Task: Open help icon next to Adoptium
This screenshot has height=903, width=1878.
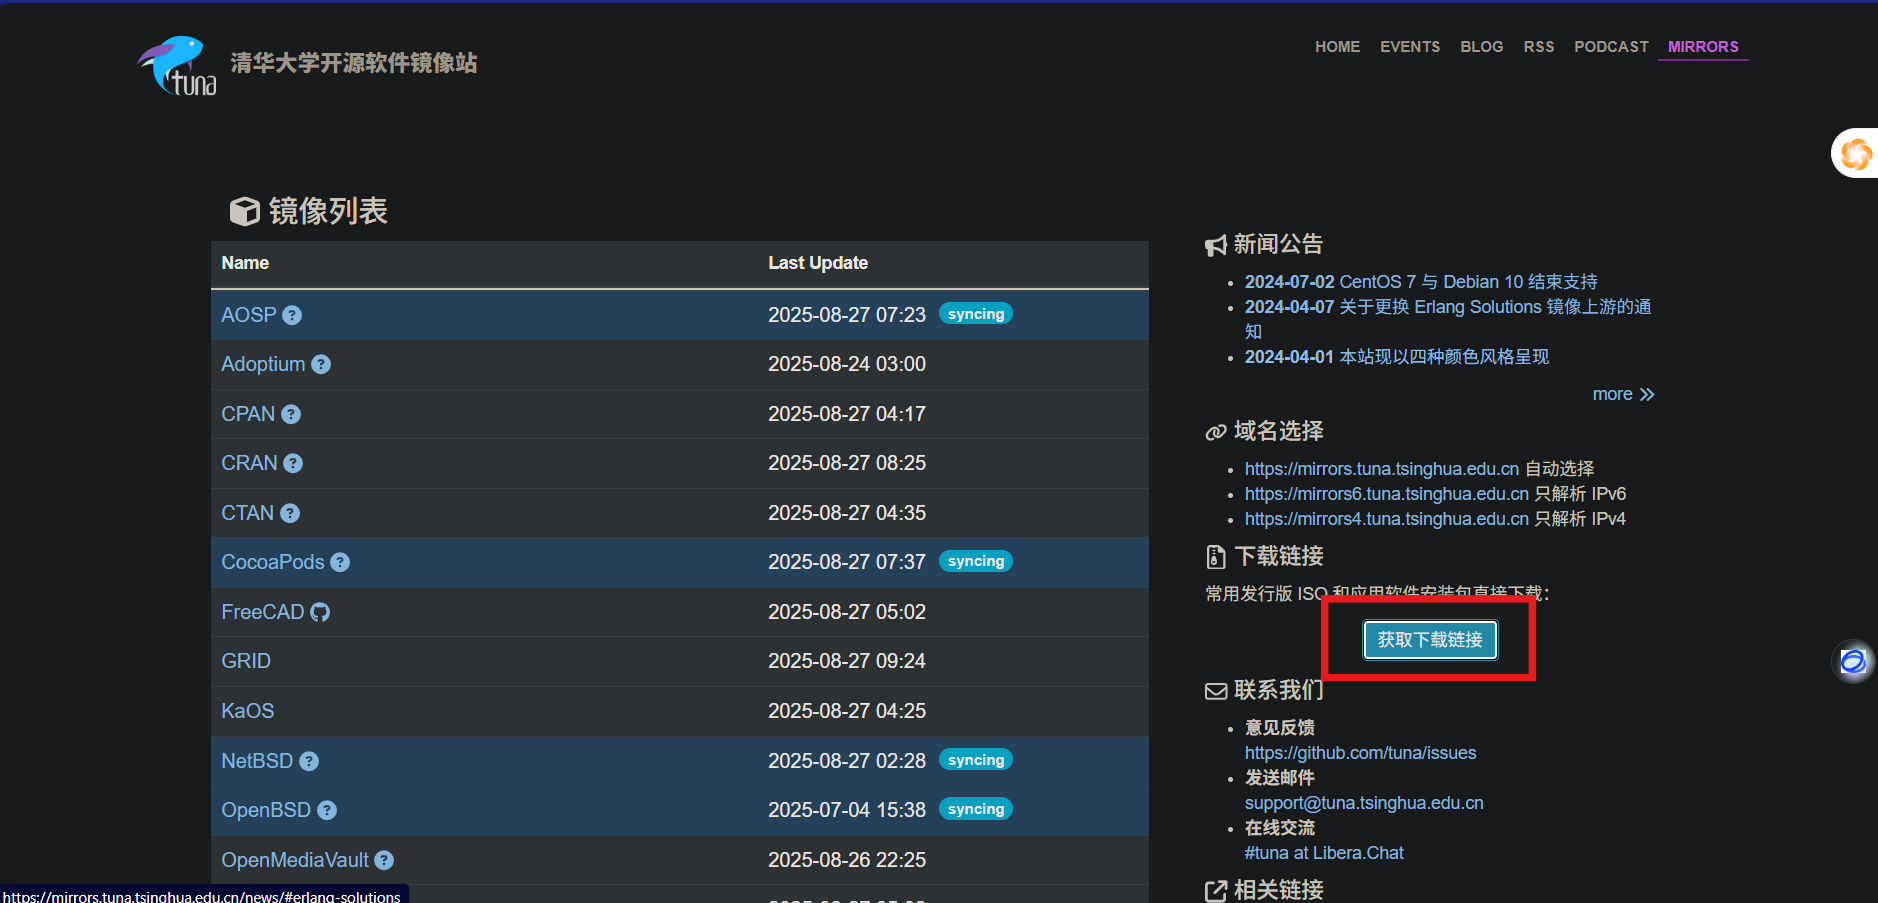Action: tap(321, 364)
